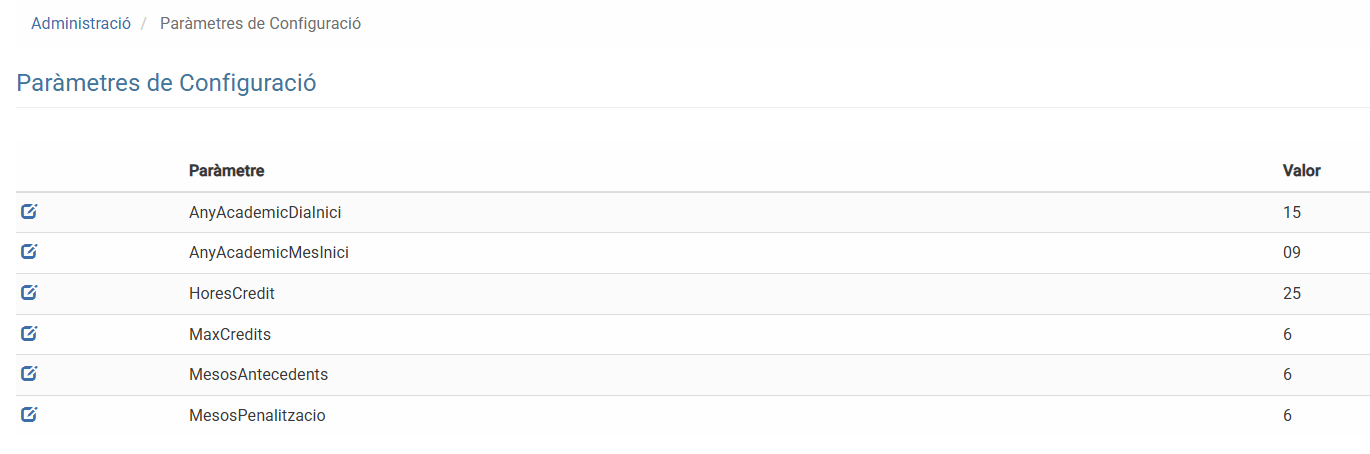
Task: Select the HoresCredit parameter name
Action: 231,294
